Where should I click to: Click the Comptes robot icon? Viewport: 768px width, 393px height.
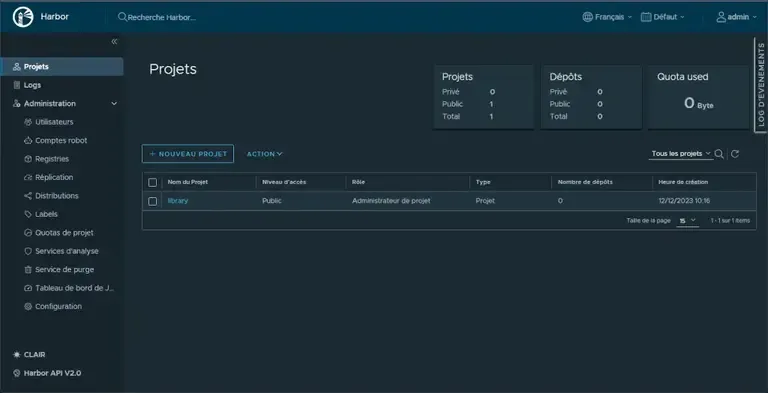pos(28,141)
